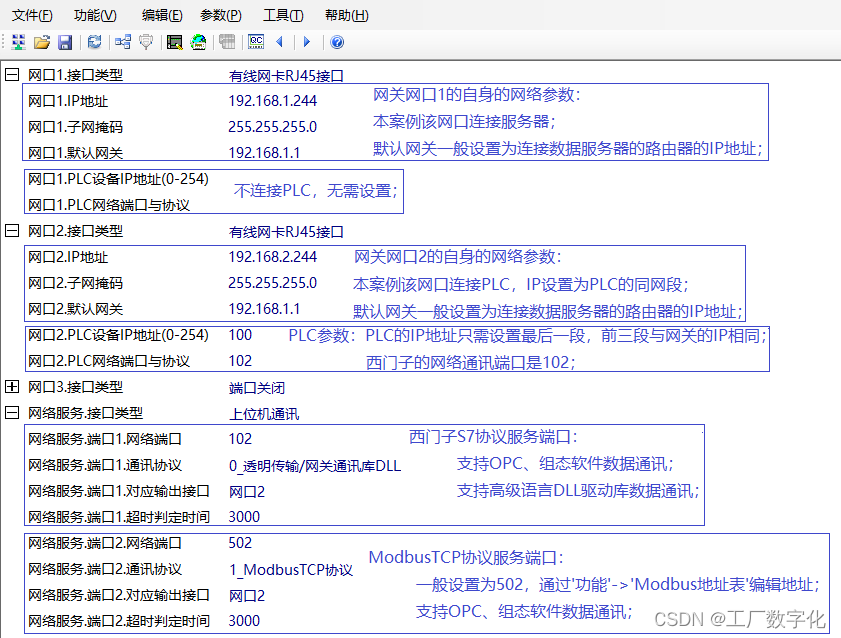
Task: Open a project file using the folder icon
Action: tap(42, 42)
